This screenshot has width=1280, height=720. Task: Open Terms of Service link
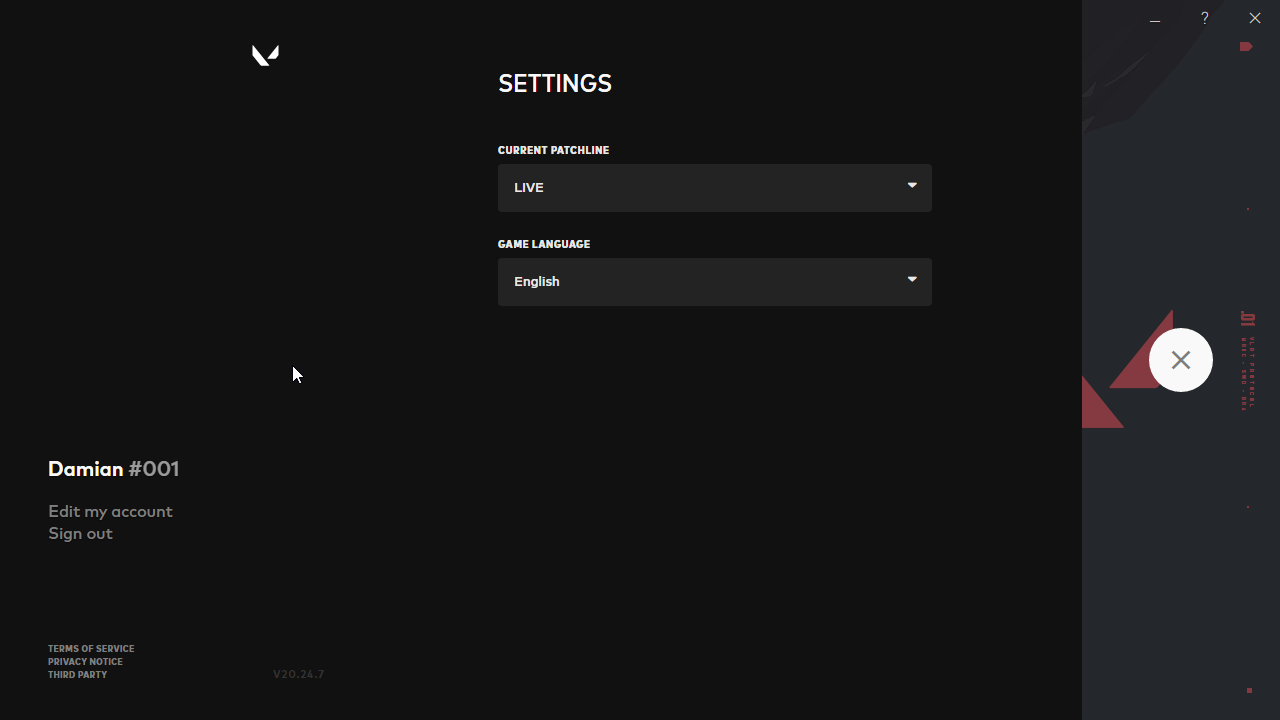click(x=91, y=648)
